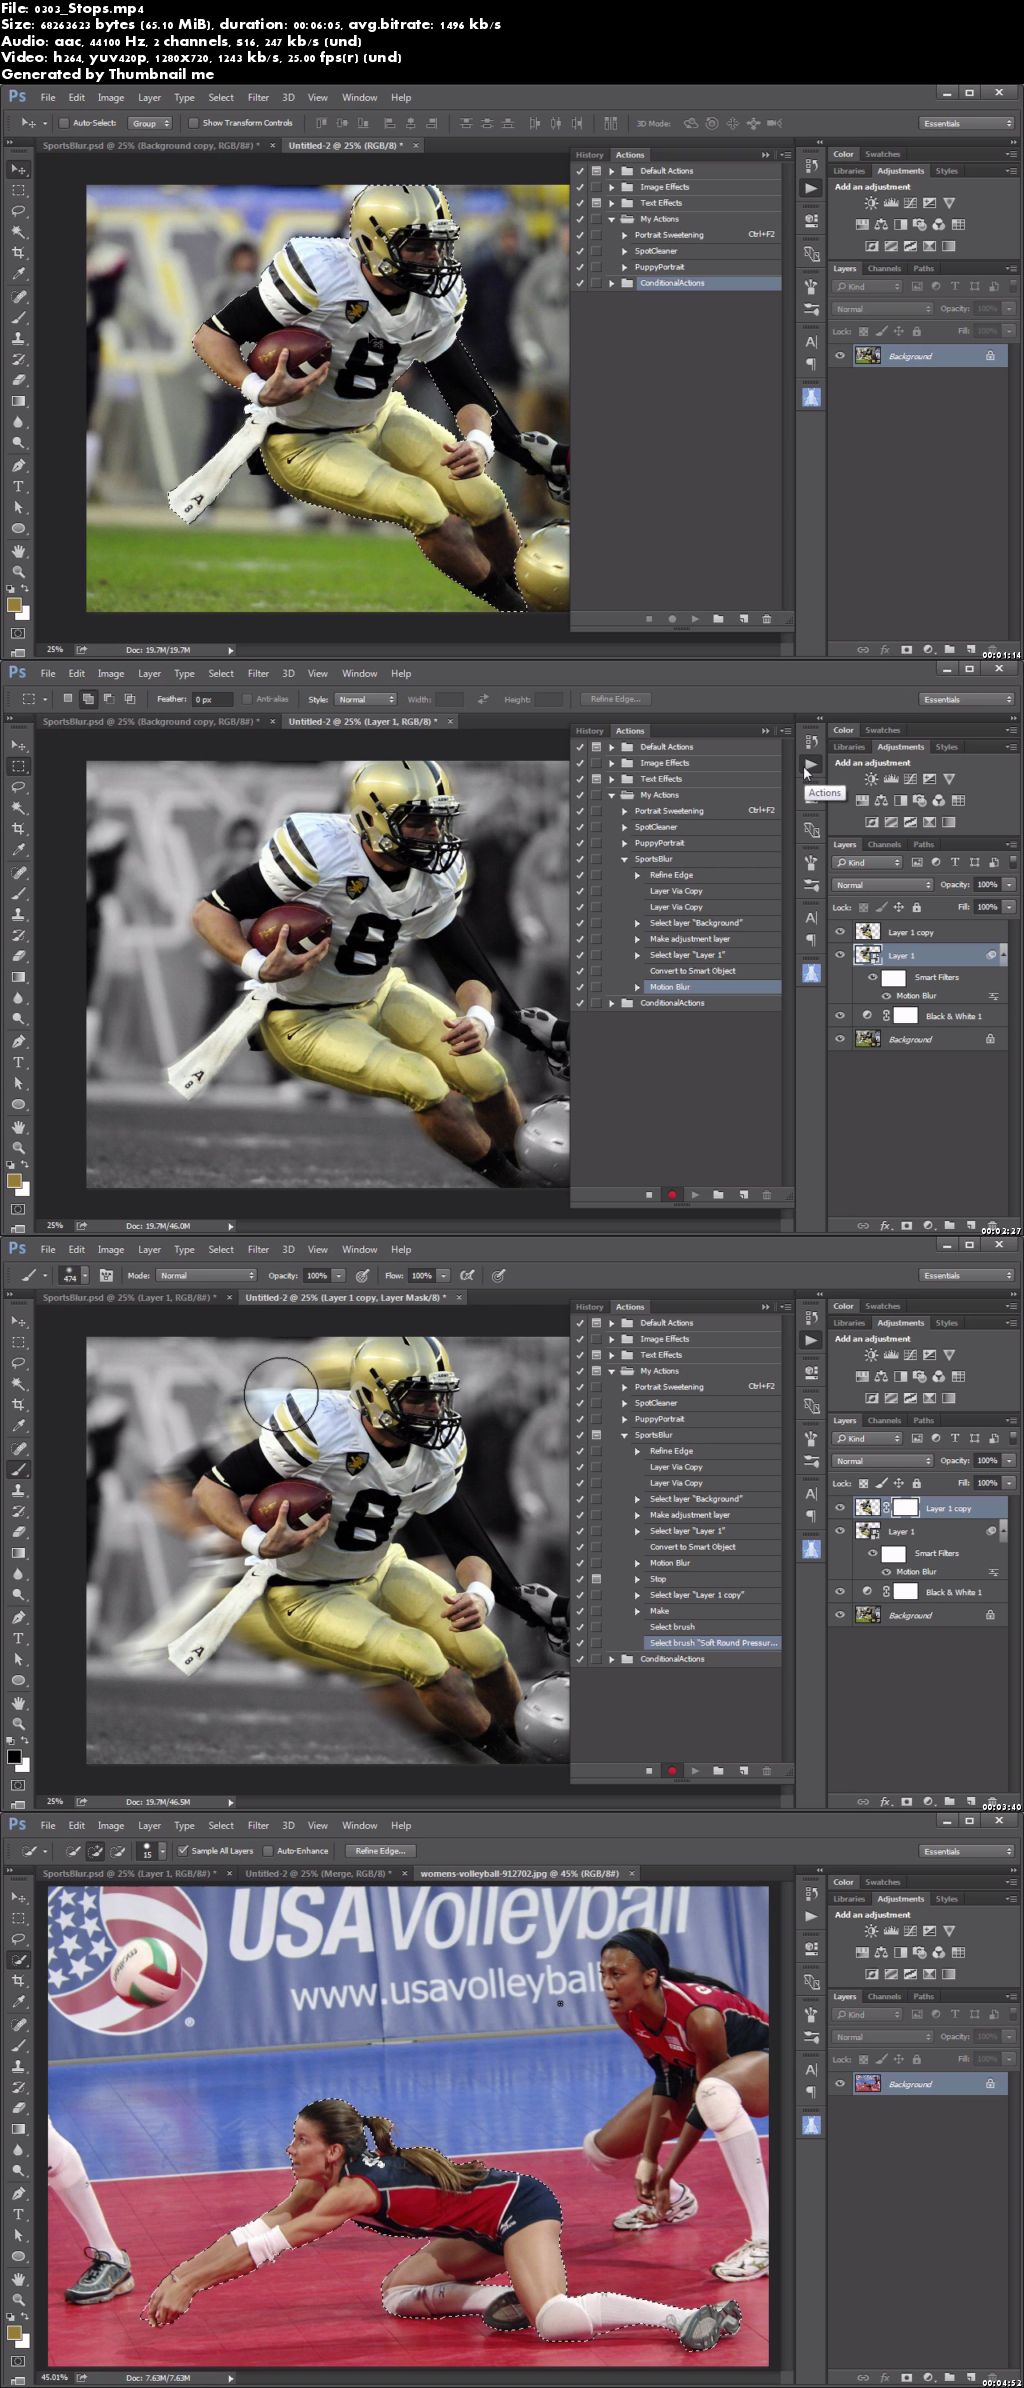
Task: Open Kind filter dropdown in second frame's Layers panel
Action: point(868,862)
